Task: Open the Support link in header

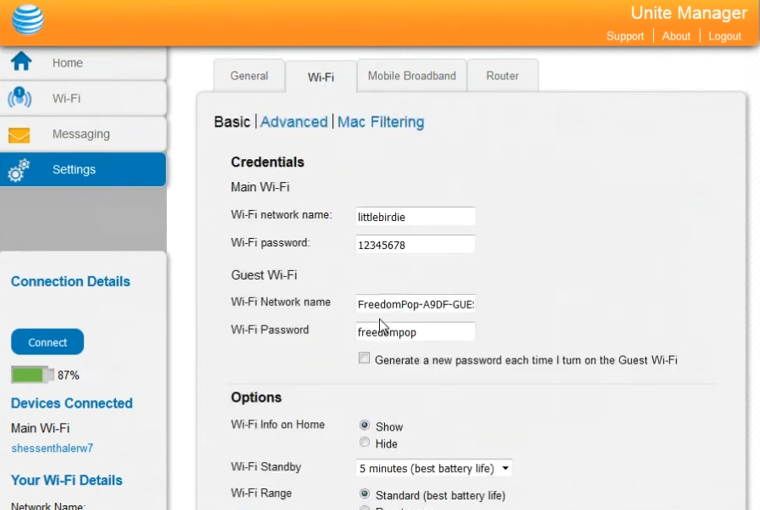Action: point(625,36)
